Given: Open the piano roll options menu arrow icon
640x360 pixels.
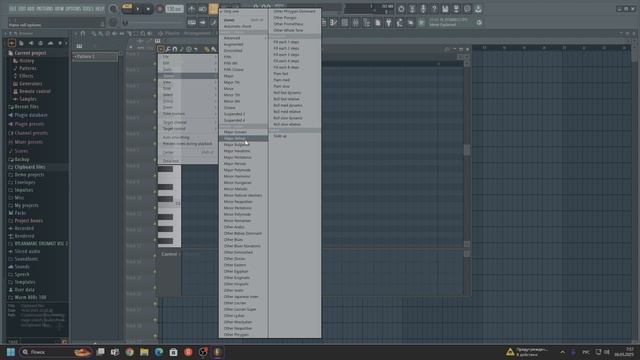Looking at the screenshot, I should tap(161, 49).
